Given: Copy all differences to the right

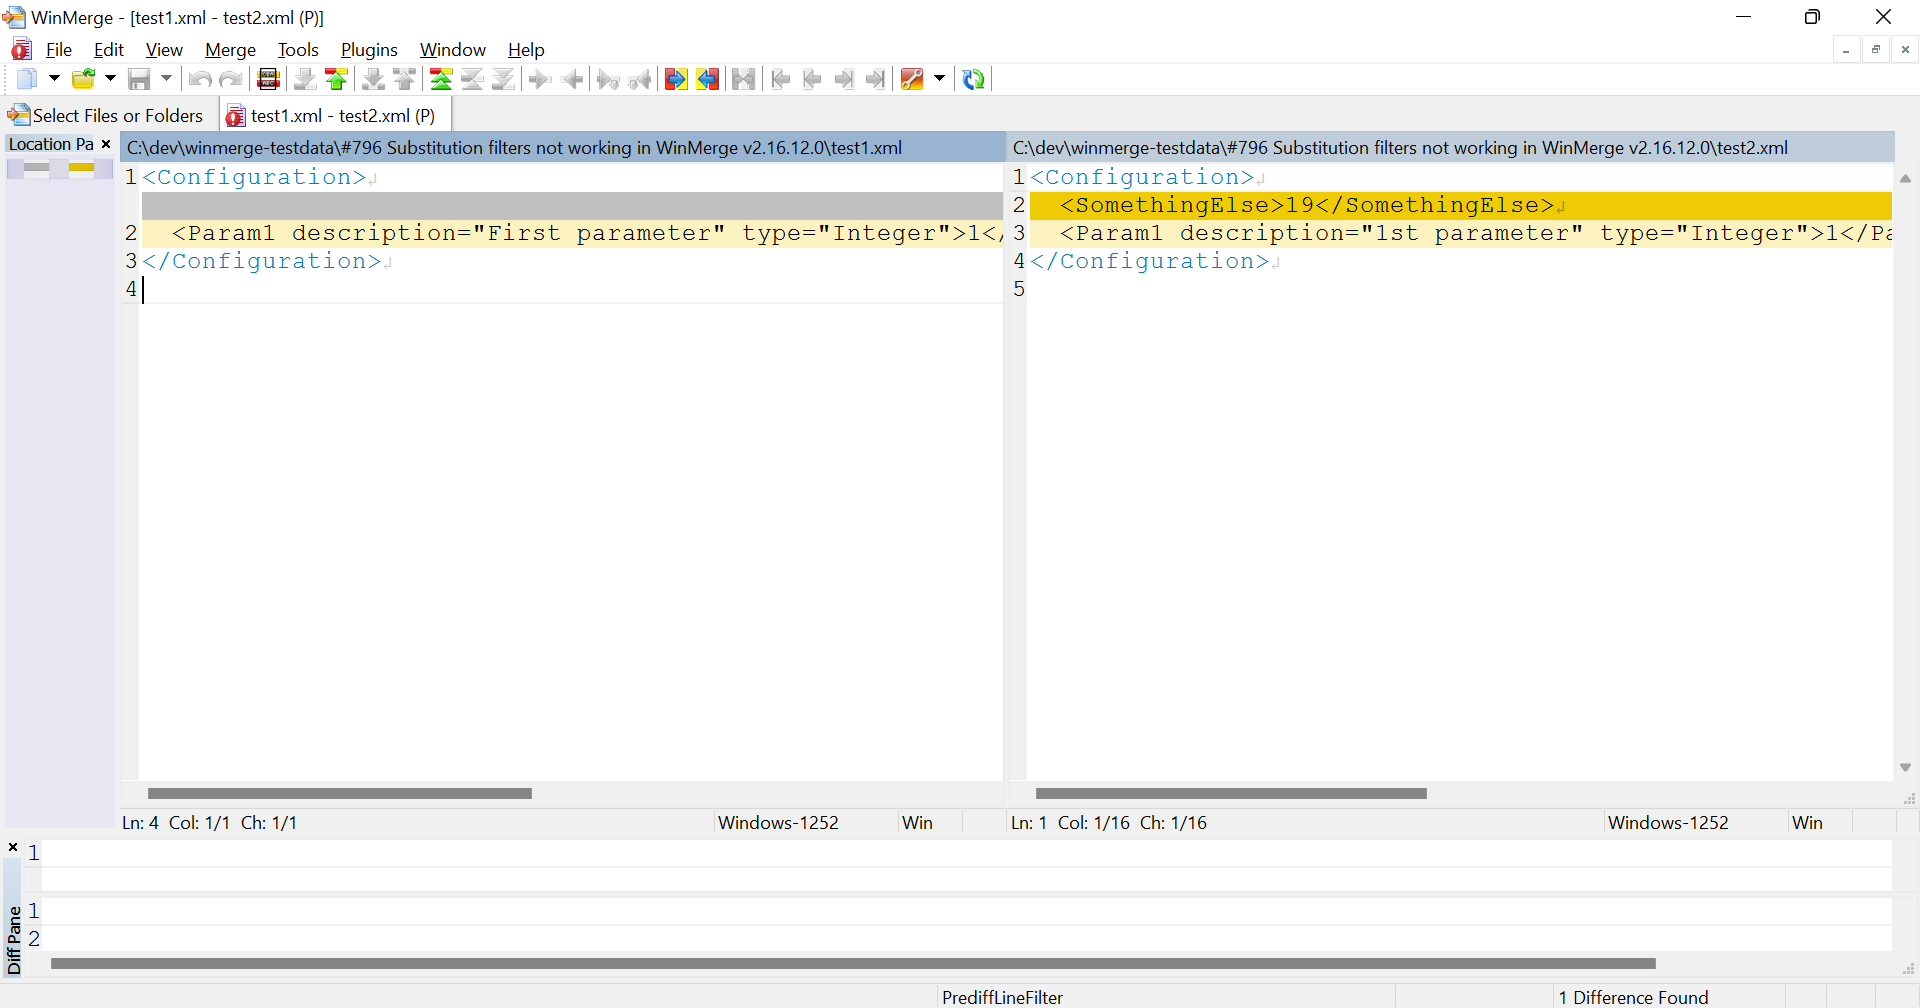Looking at the screenshot, I should (x=676, y=79).
